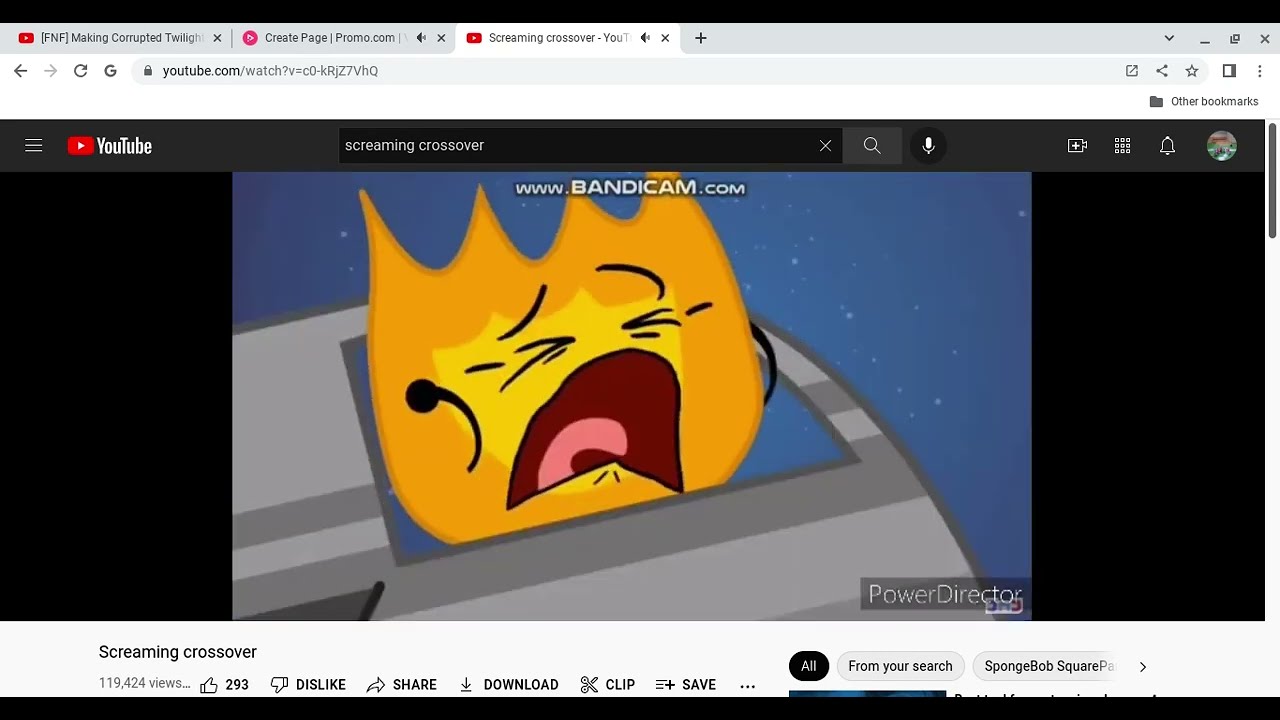
Task: Open a new browser tab
Action: [701, 38]
